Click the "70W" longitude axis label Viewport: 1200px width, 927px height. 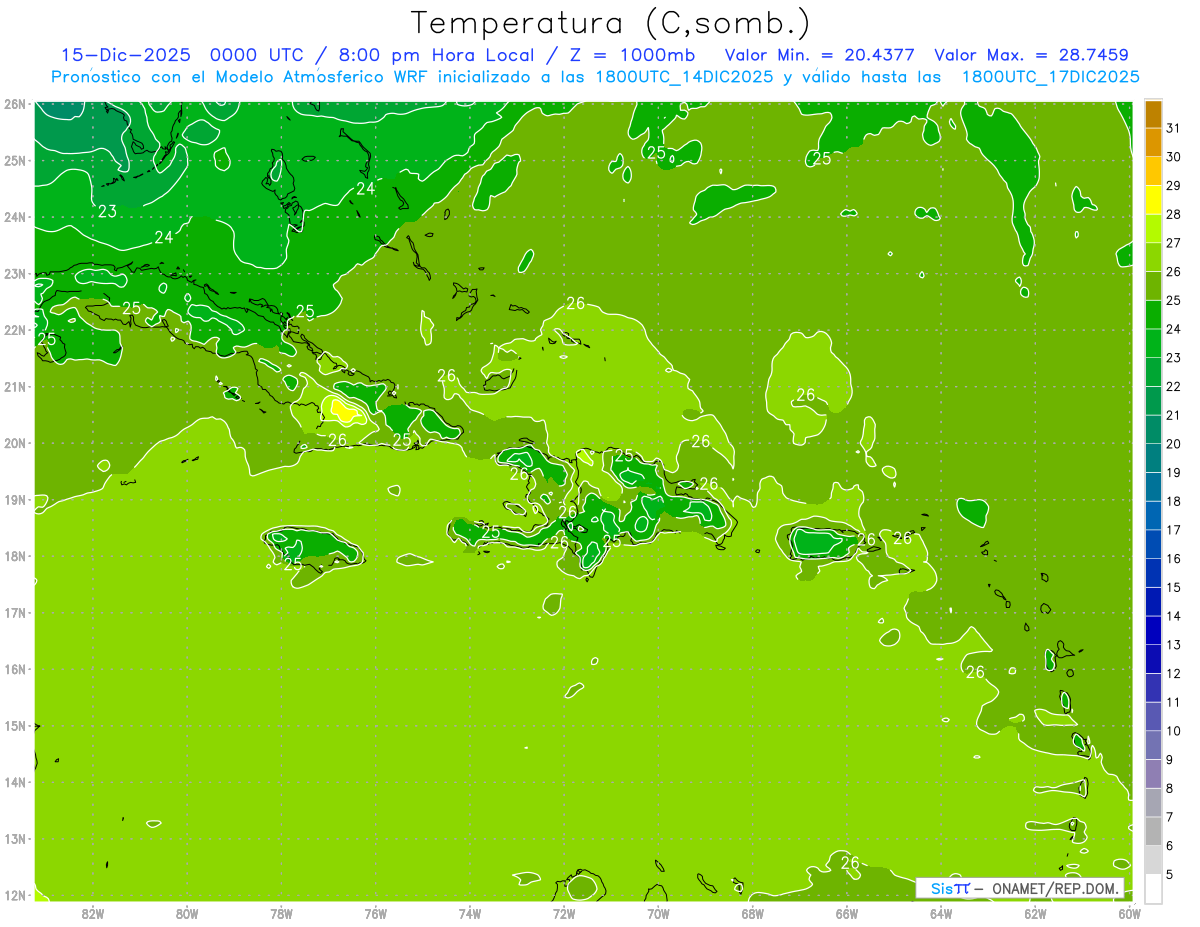click(x=658, y=913)
